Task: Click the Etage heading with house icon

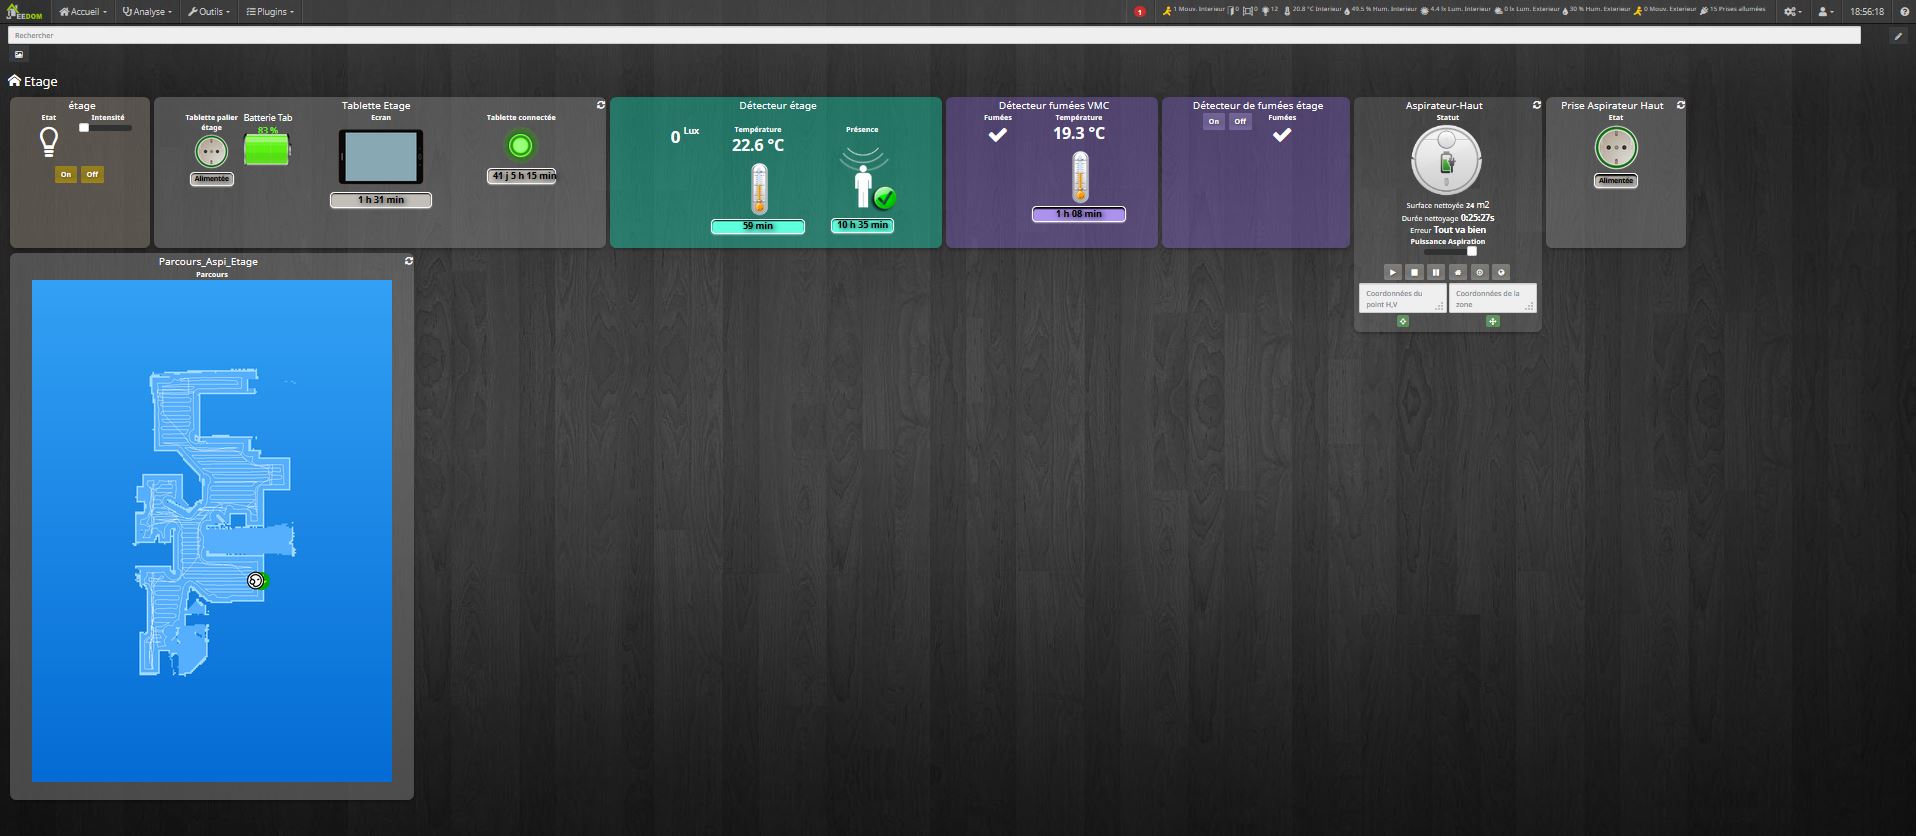Action: coord(33,81)
